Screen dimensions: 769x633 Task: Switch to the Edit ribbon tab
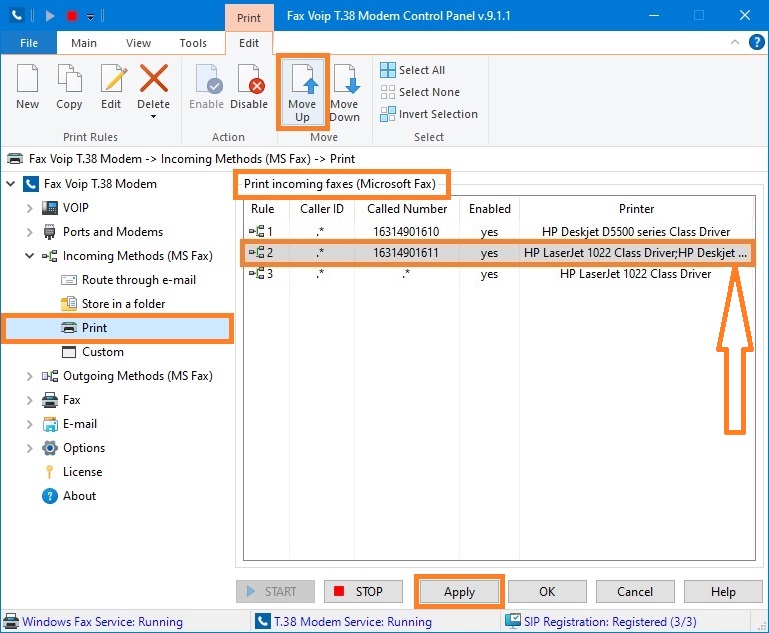[249, 43]
